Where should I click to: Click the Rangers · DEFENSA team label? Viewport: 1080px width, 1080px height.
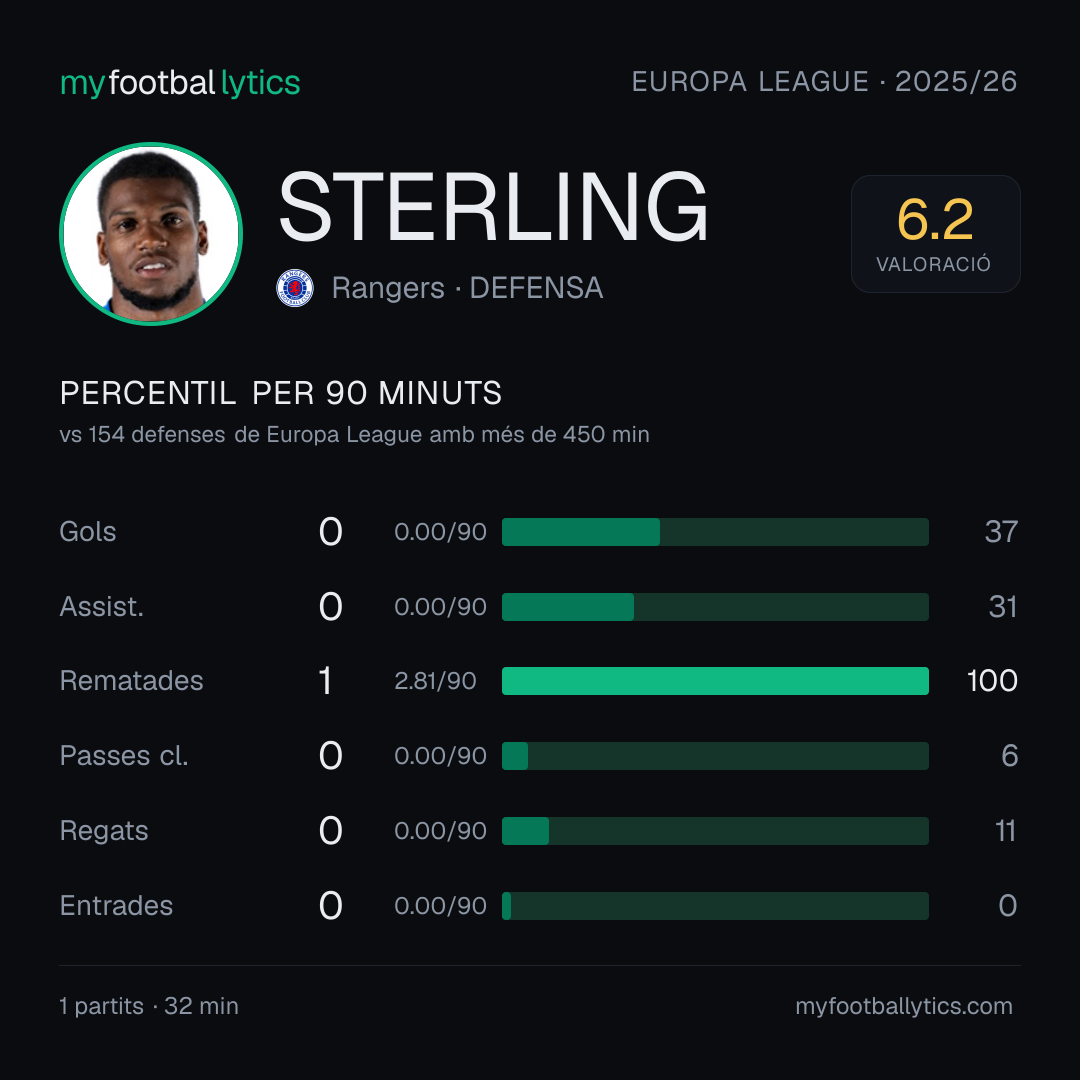click(x=467, y=288)
